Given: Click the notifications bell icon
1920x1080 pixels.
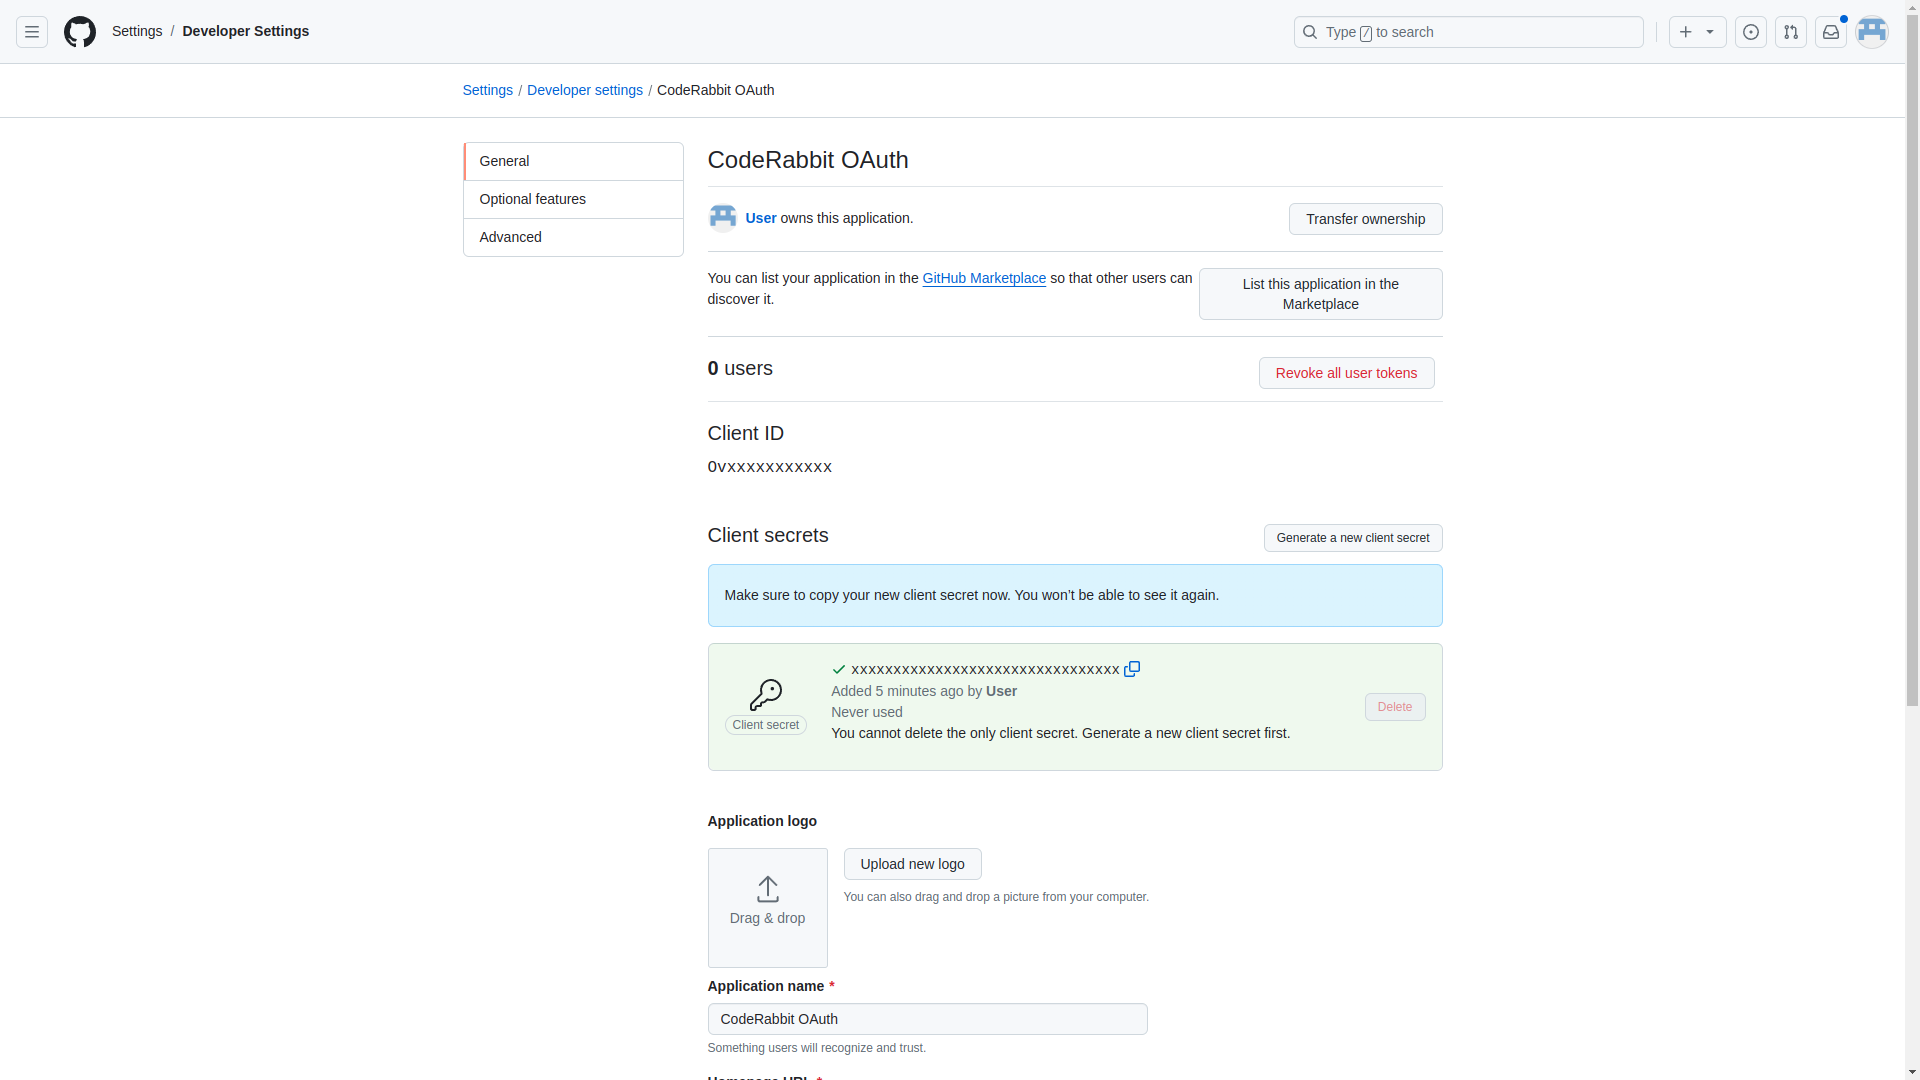Looking at the screenshot, I should [1832, 32].
